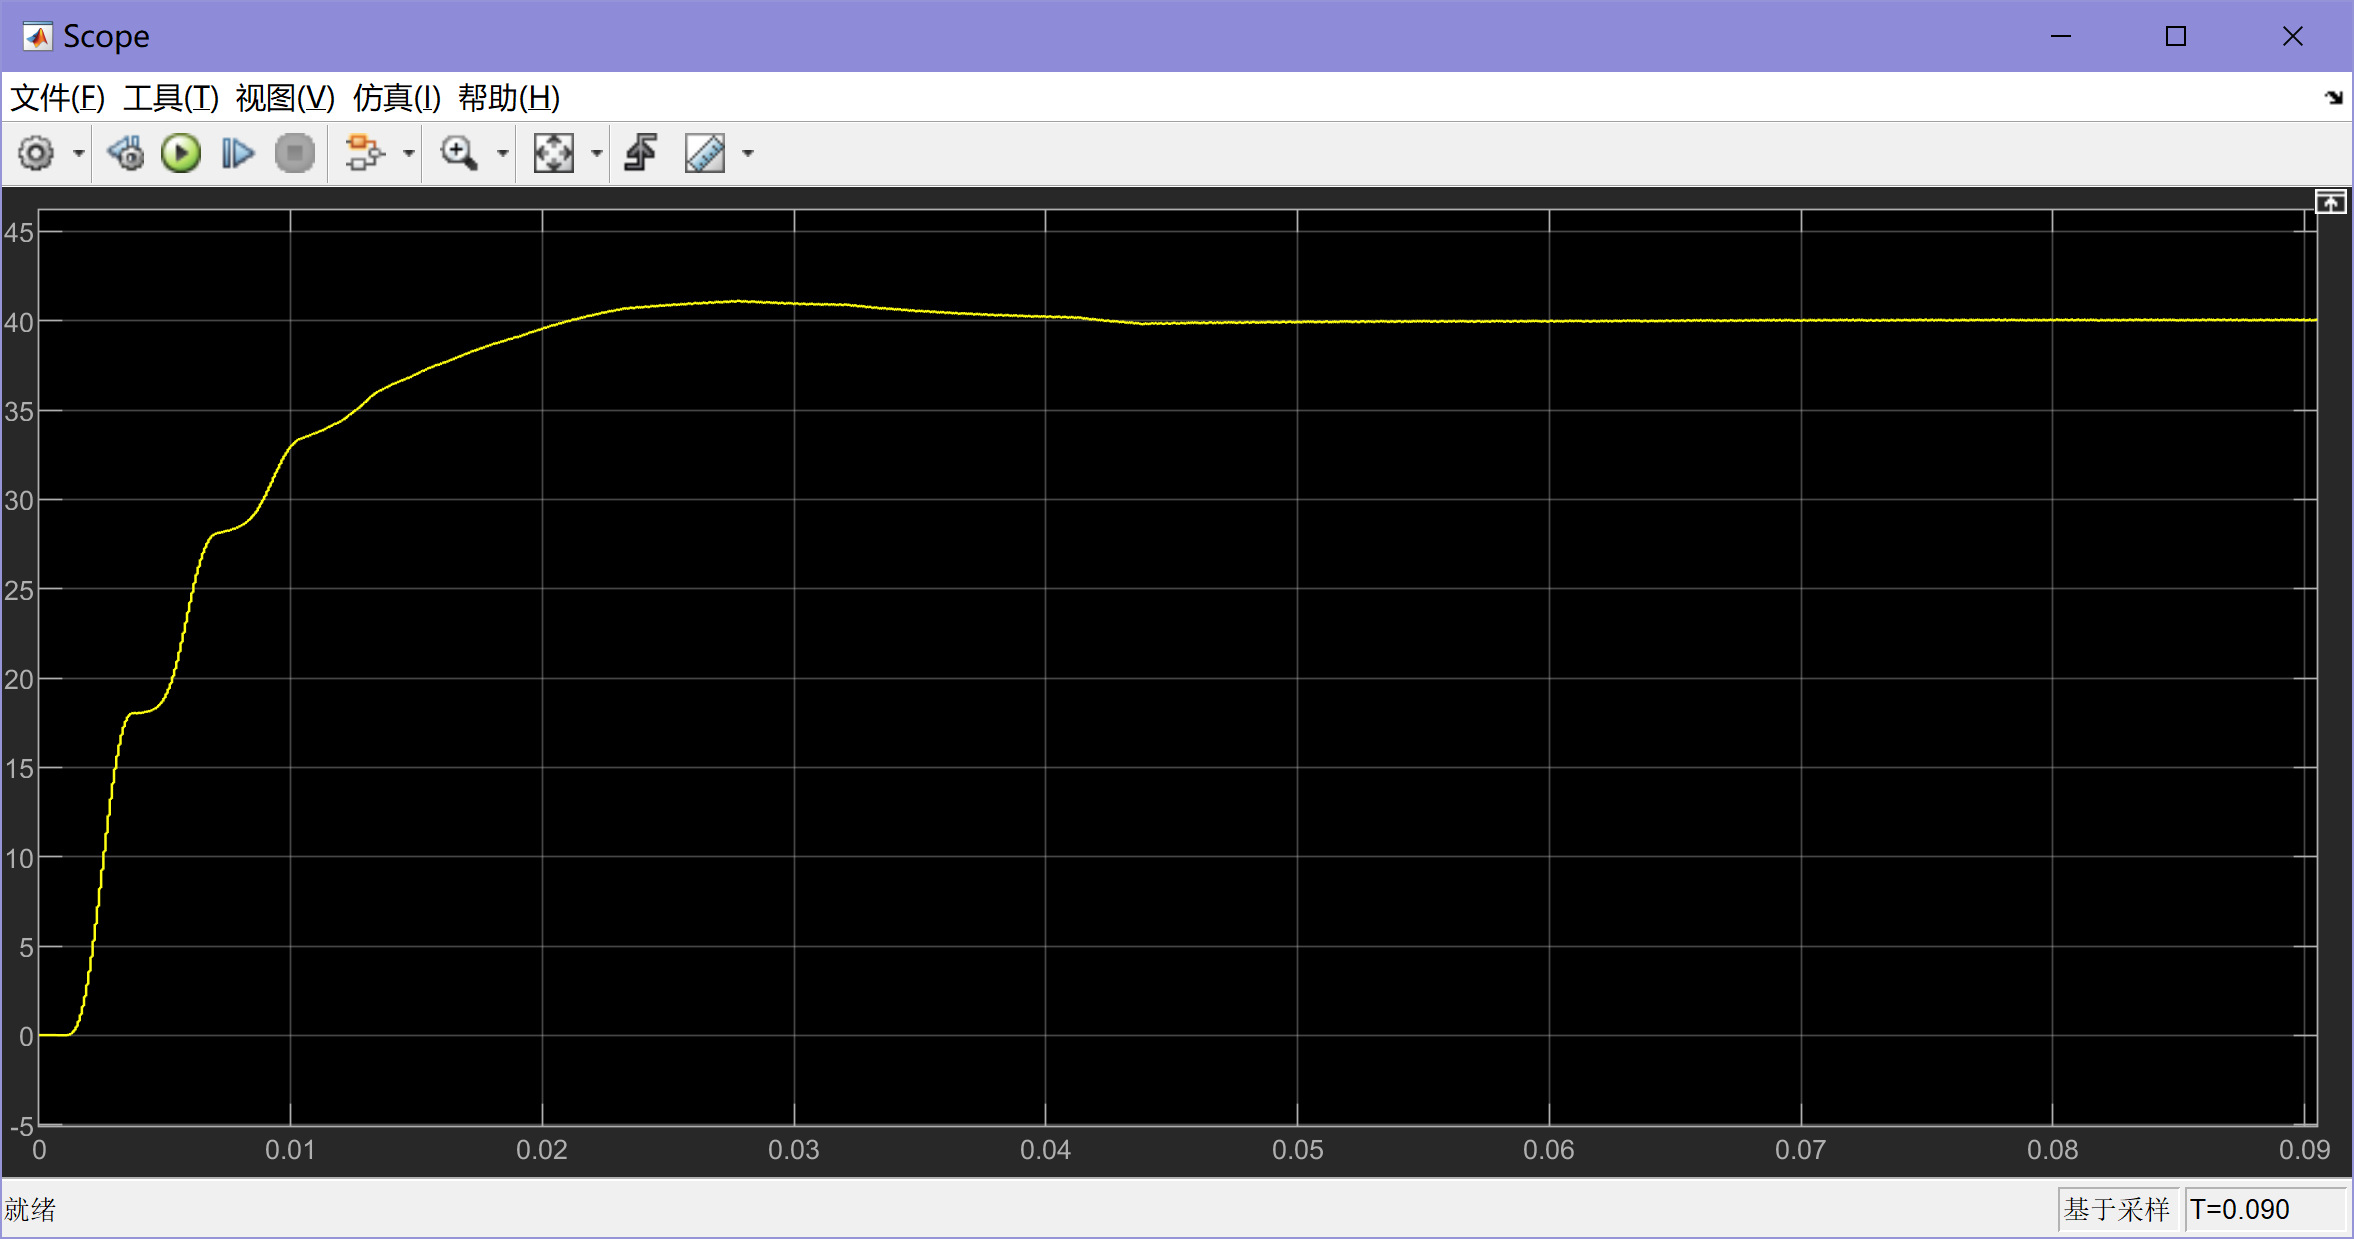2354x1239 pixels.
Task: Click maximize axes button on plot corner
Action: pos(2330,203)
